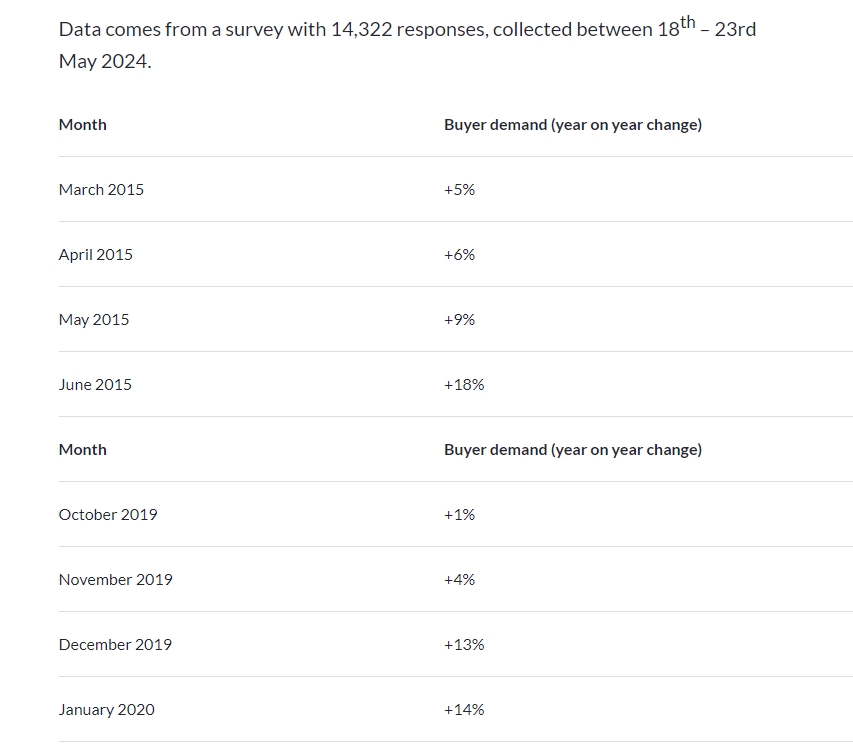Click the survey responses intro paragraph

pos(407,44)
